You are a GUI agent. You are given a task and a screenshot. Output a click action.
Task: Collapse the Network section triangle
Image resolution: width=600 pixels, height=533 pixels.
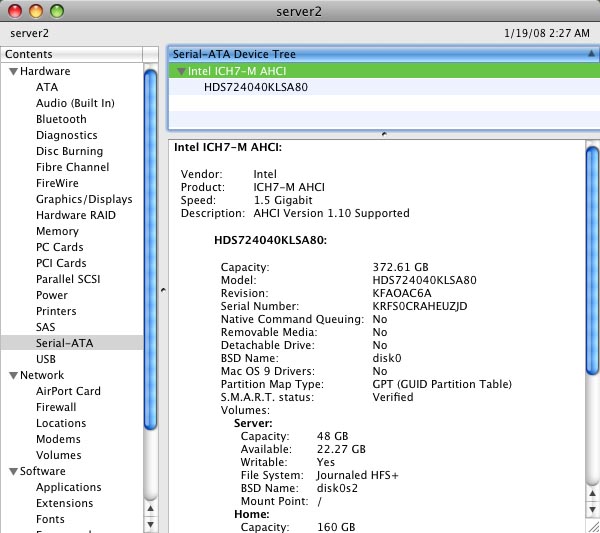tap(13, 376)
